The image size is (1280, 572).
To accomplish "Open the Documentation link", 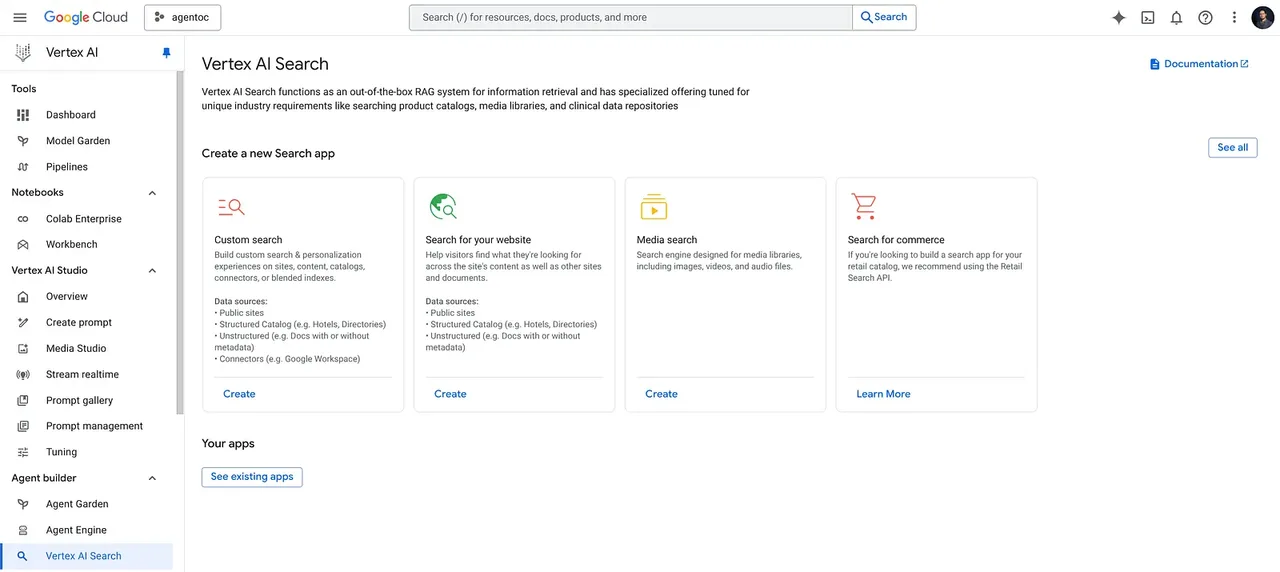I will tap(1199, 64).
